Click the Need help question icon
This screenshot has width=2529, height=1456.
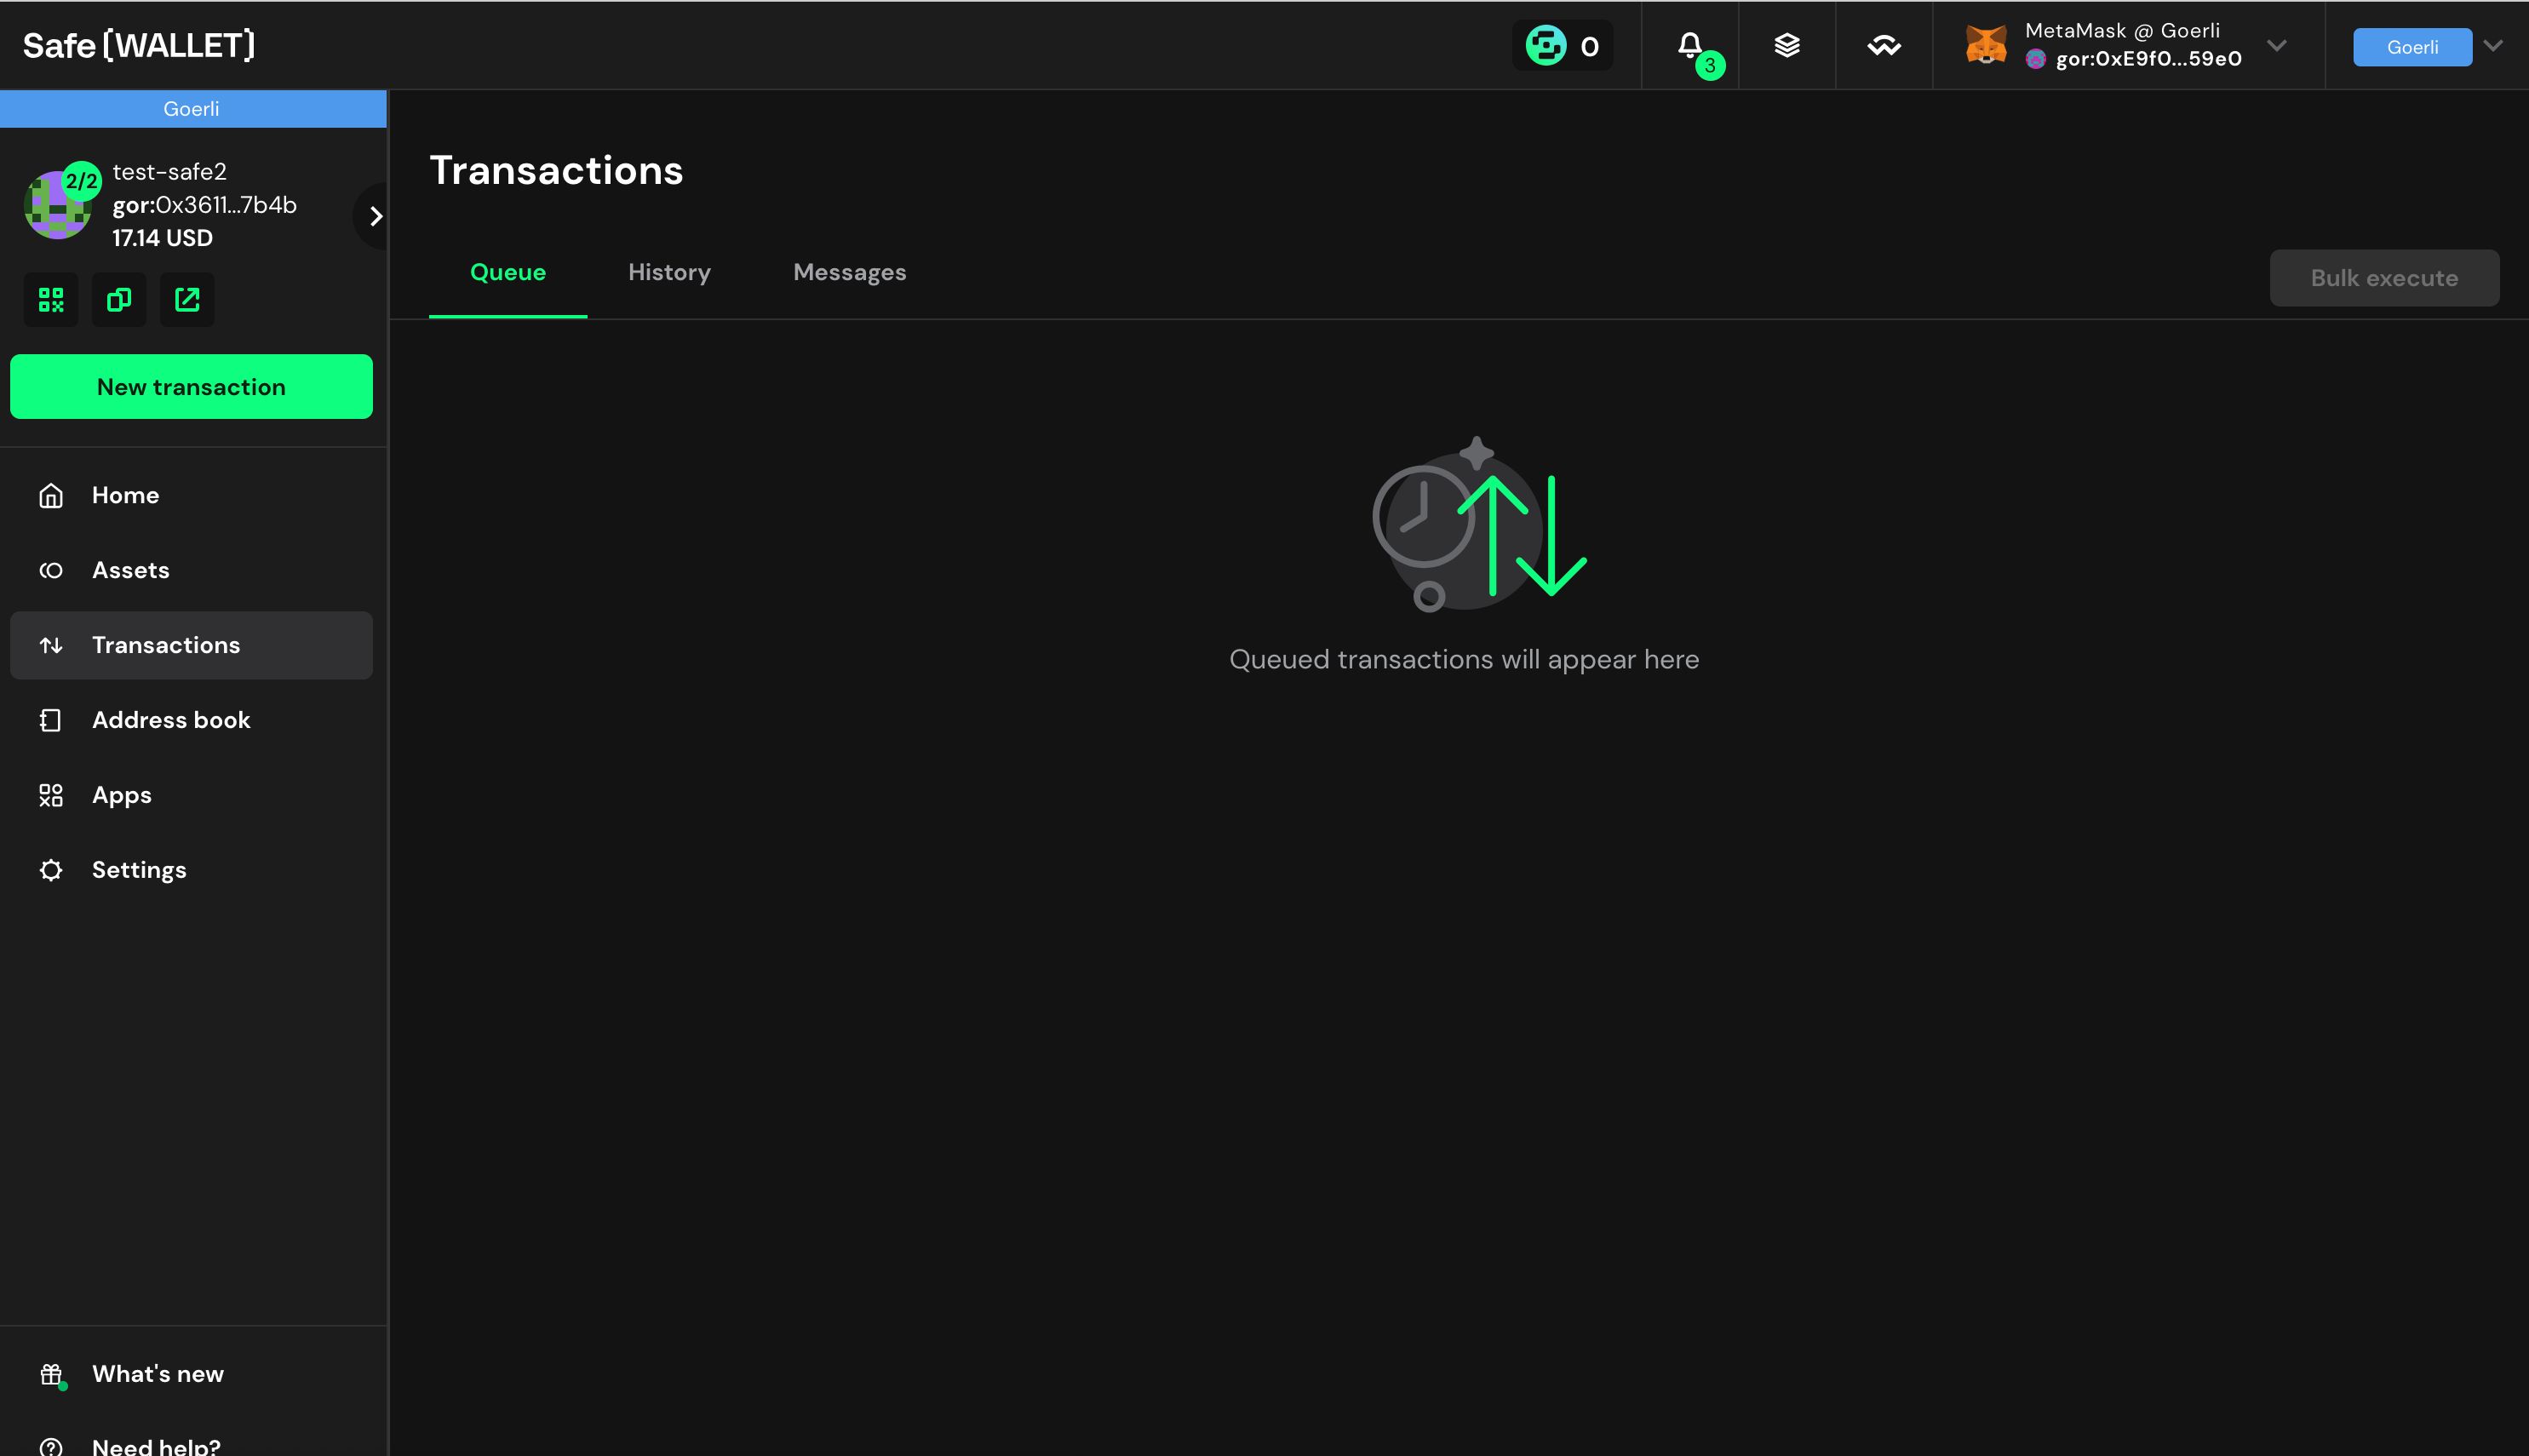click(51, 1447)
